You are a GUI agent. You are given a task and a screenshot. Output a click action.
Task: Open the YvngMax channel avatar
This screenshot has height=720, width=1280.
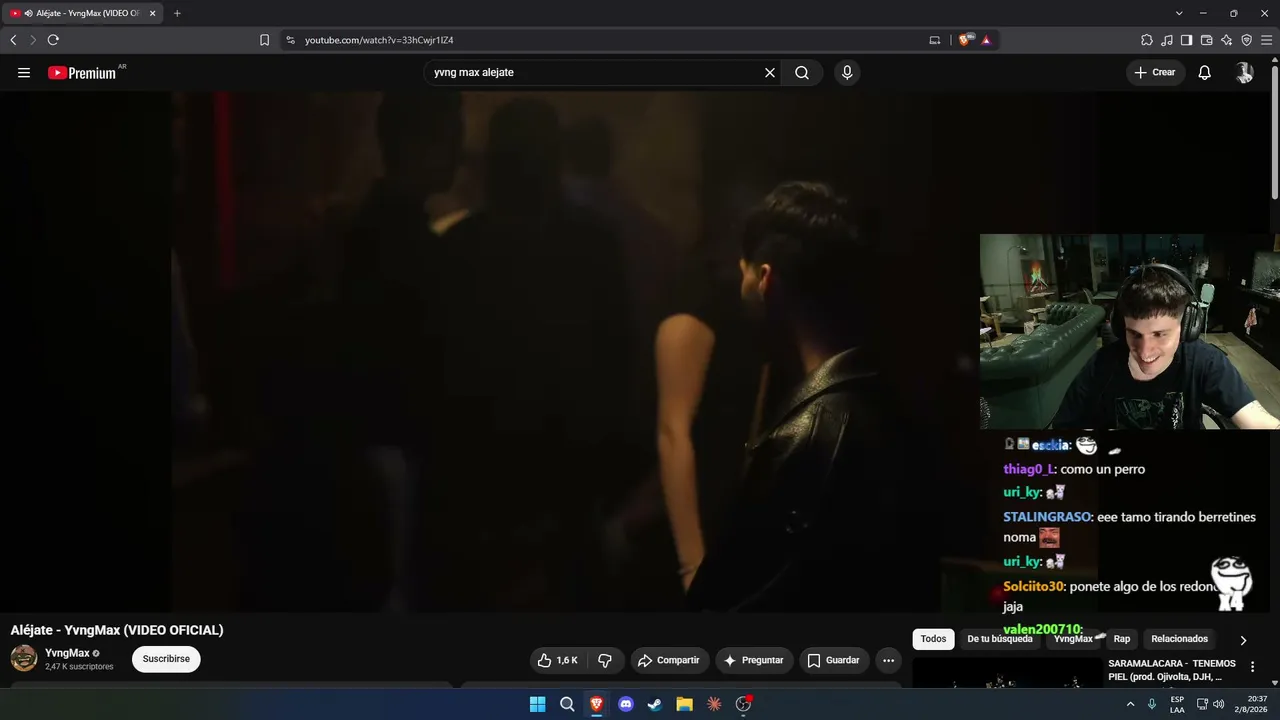click(x=24, y=658)
